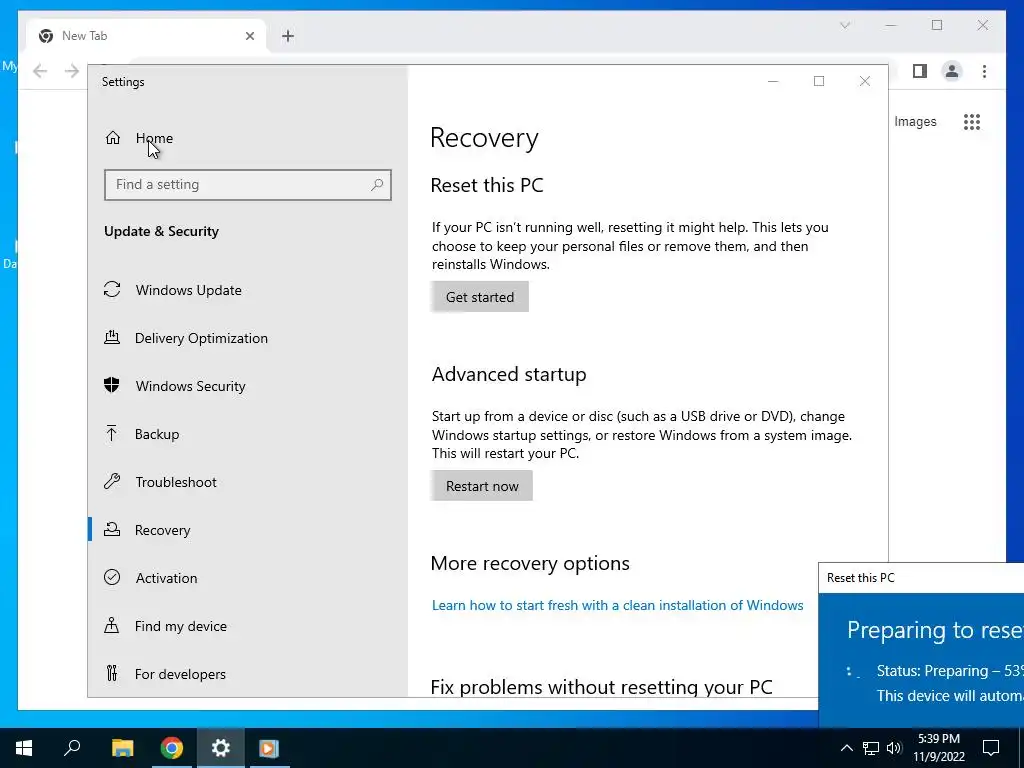
Task: Click the Reset this PC dialog title
Action: [x=860, y=578]
